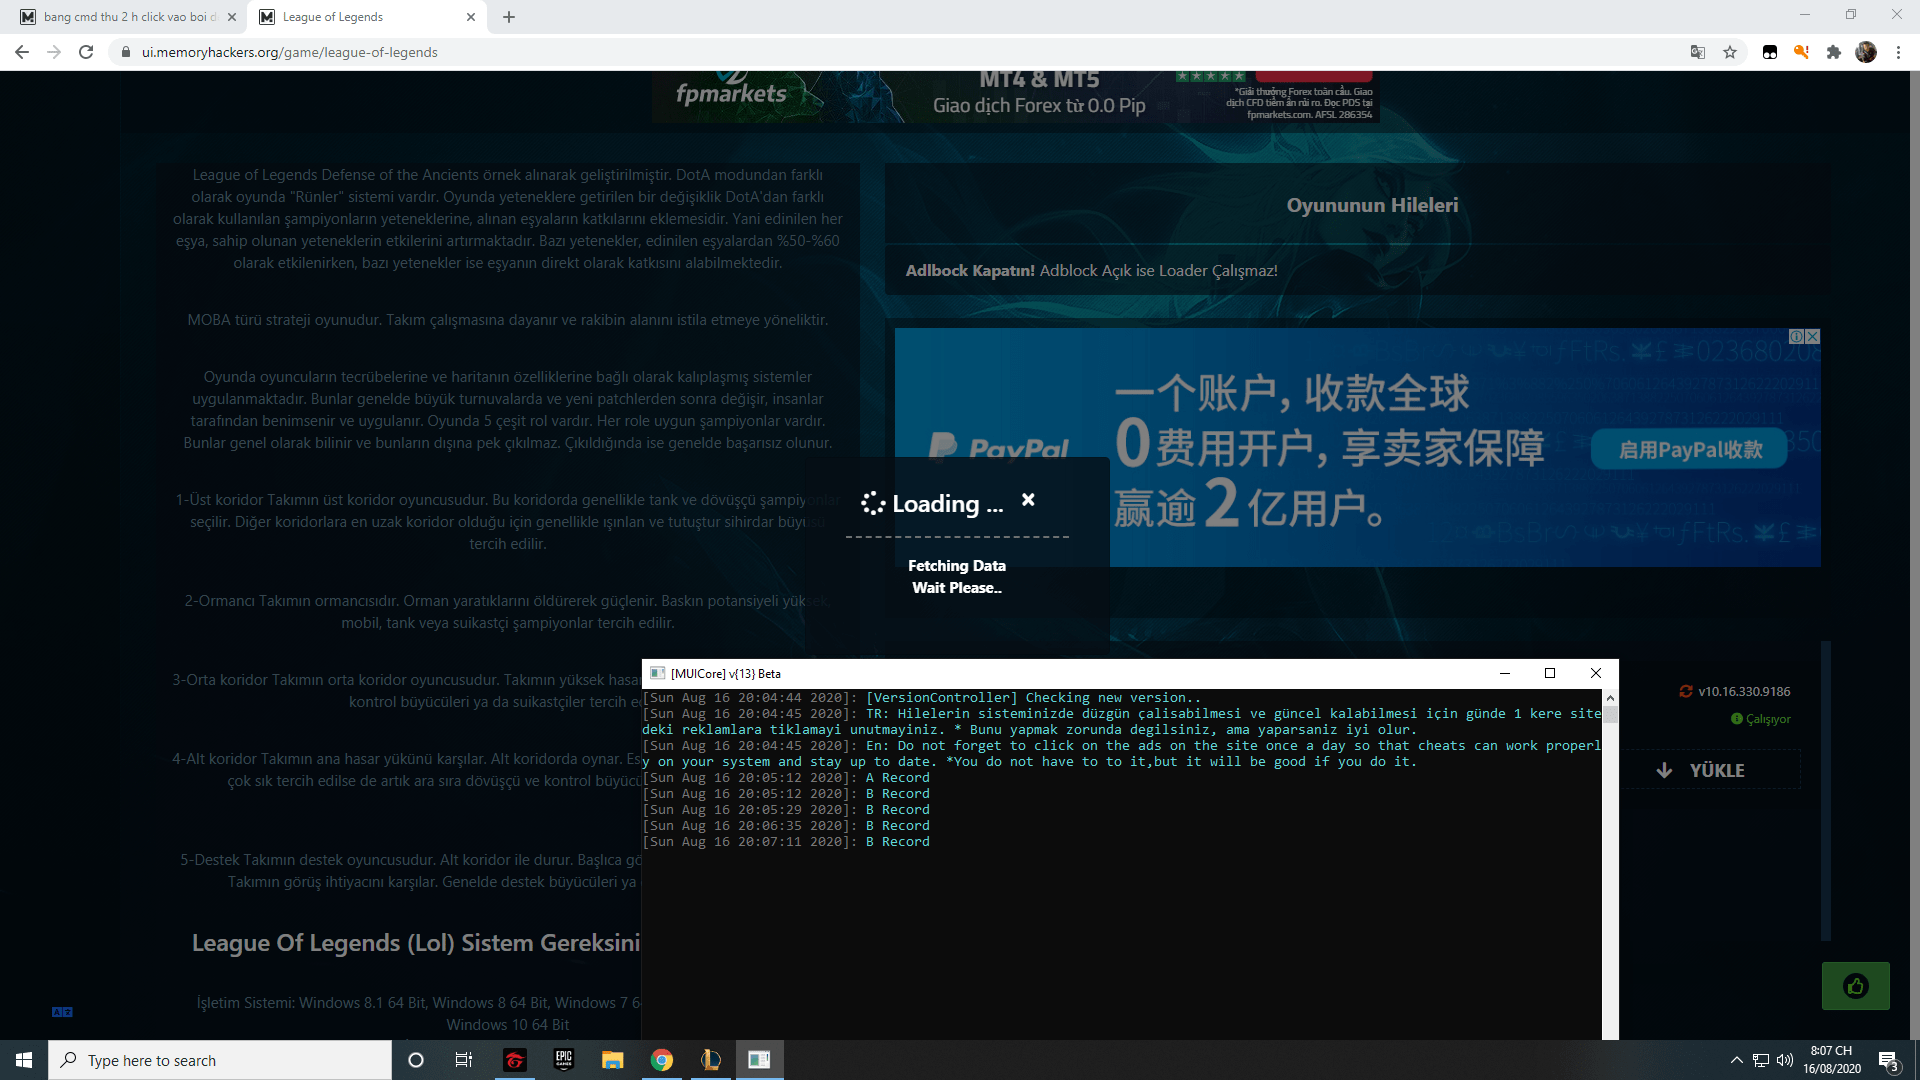Open File Explorer from the taskbar
The image size is (1920, 1080).
613,1060
